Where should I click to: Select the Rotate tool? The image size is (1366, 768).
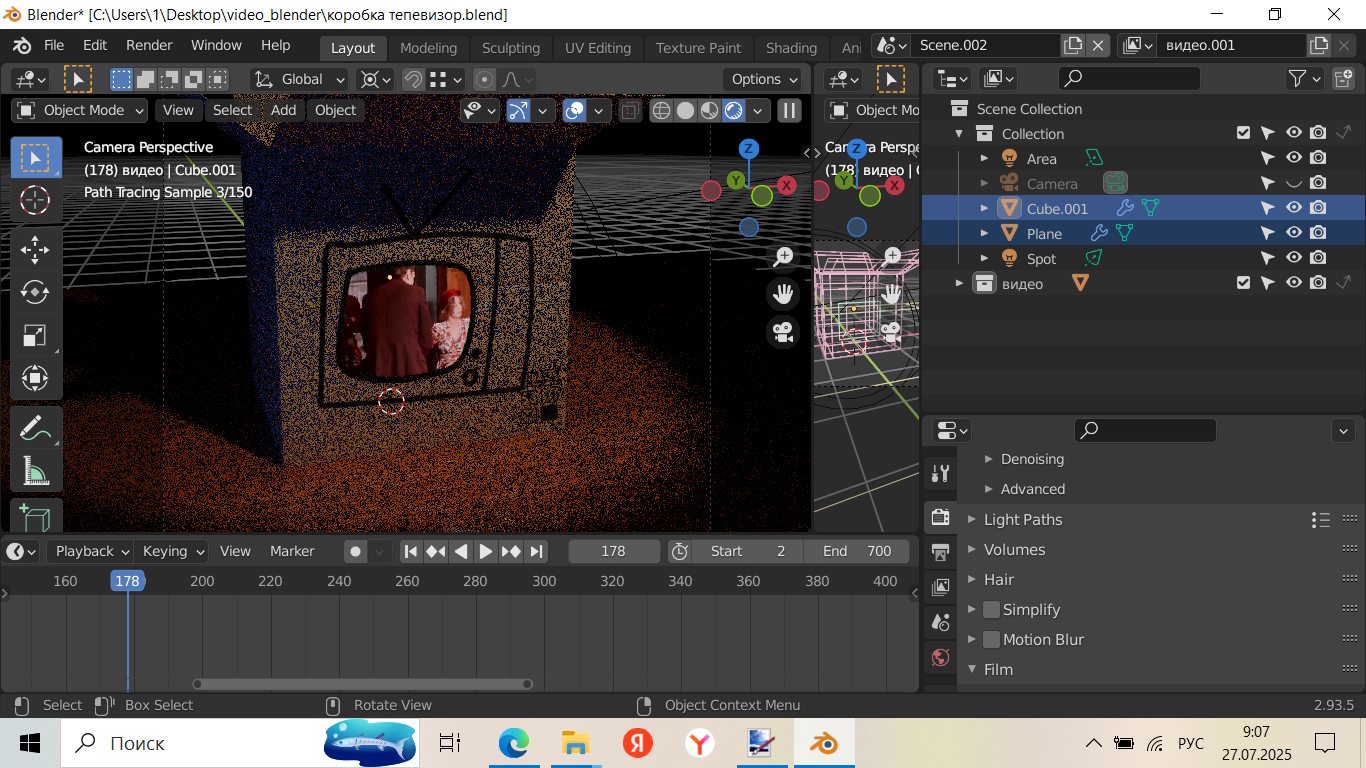tap(35, 292)
